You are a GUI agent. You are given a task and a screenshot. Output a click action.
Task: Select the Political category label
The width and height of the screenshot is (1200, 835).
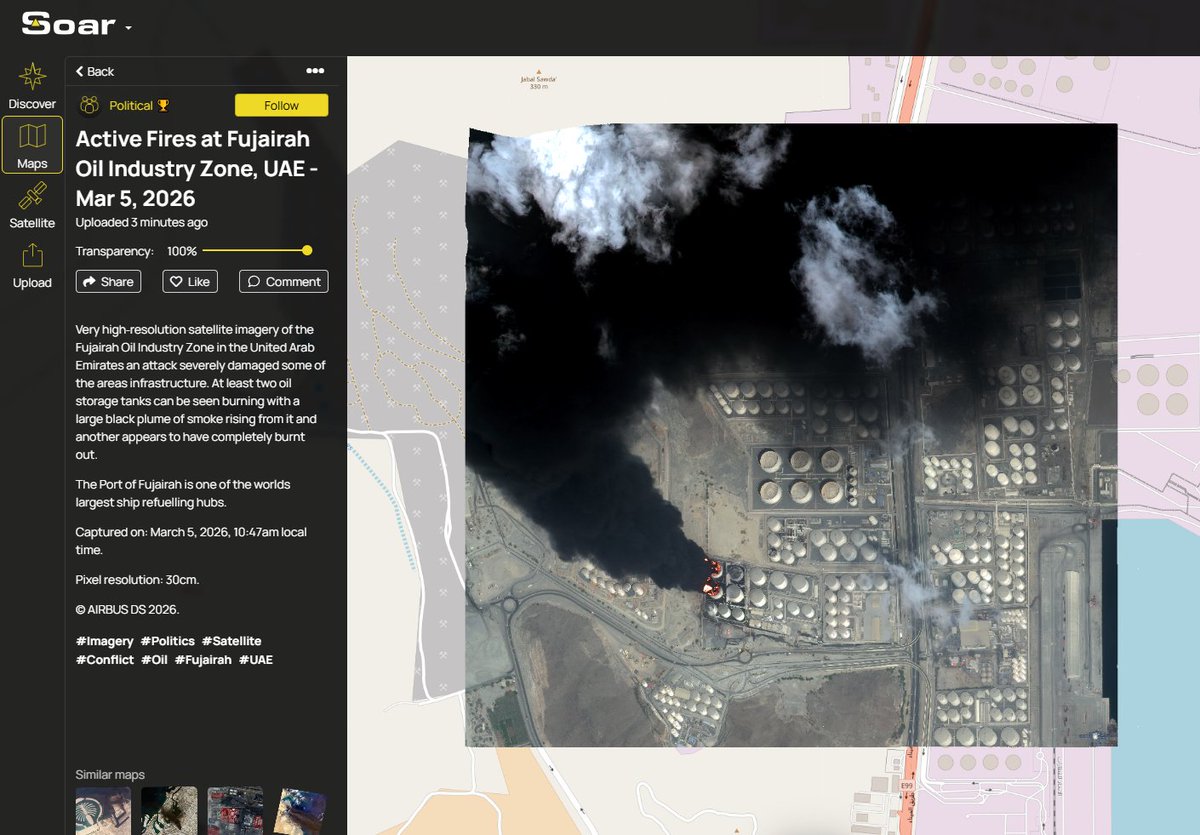click(x=133, y=105)
